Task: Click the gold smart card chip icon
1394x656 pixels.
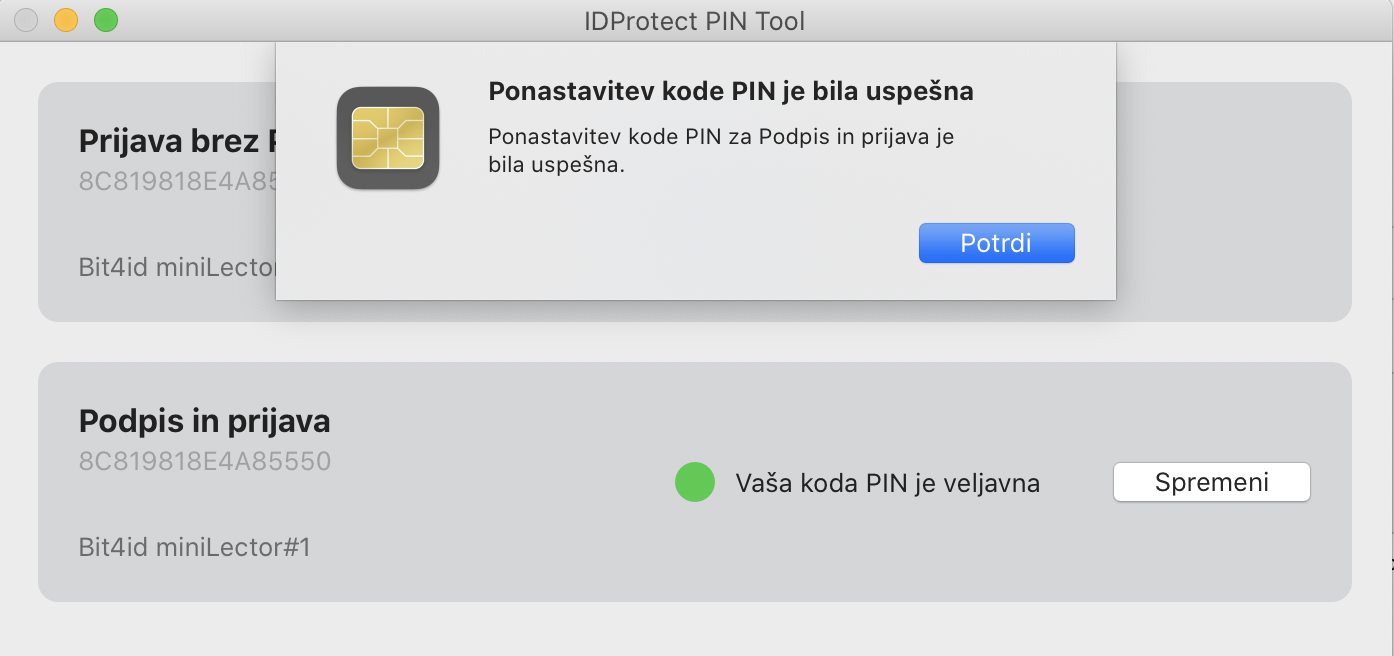Action: [x=388, y=138]
